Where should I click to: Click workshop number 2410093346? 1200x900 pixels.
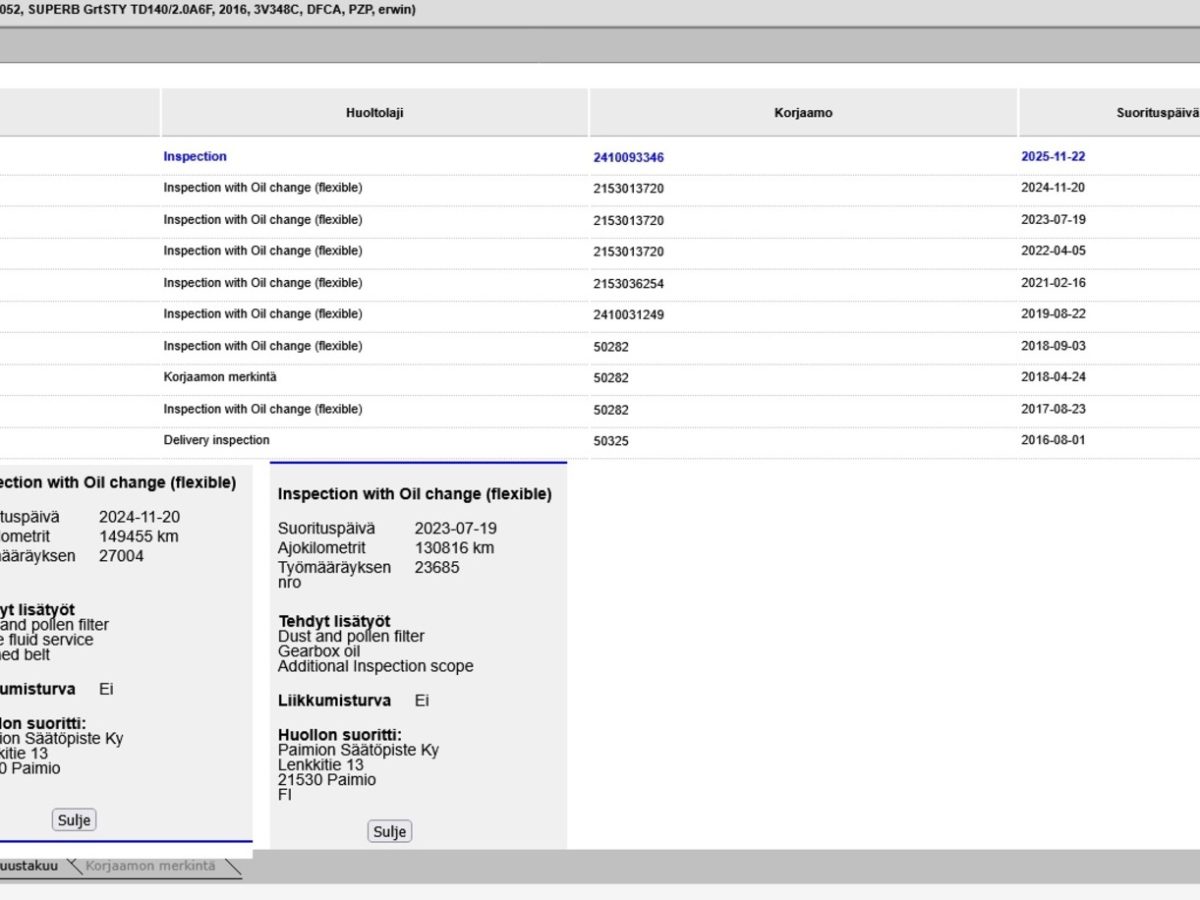(628, 158)
